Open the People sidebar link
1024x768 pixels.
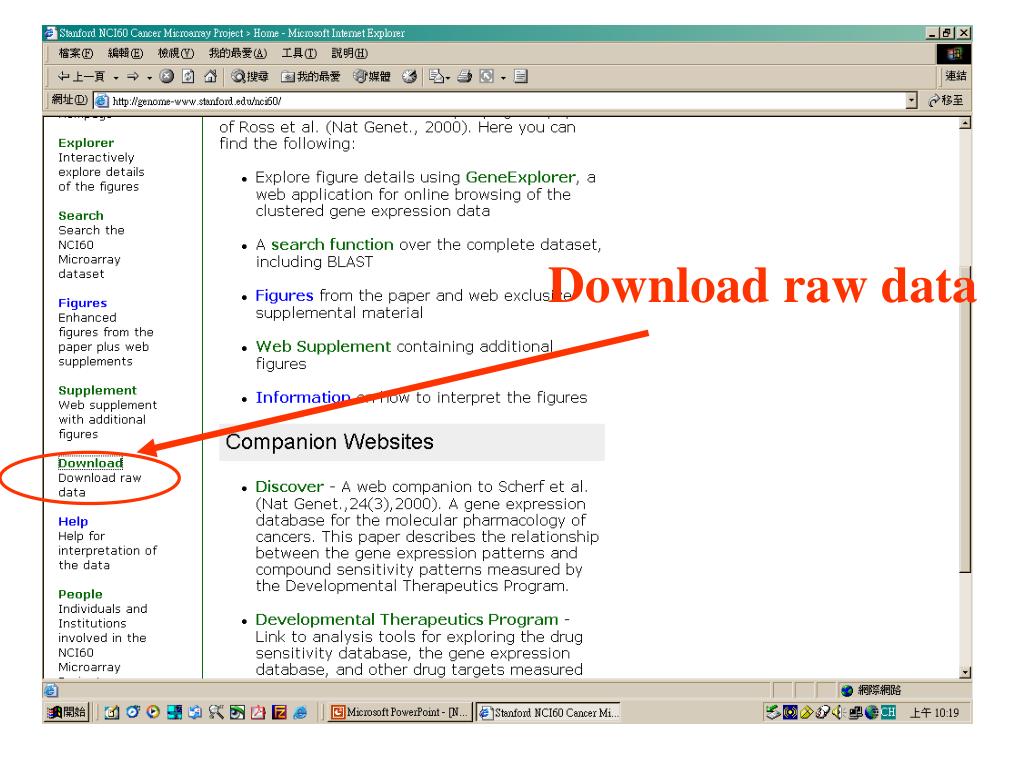pyautogui.click(x=80, y=594)
